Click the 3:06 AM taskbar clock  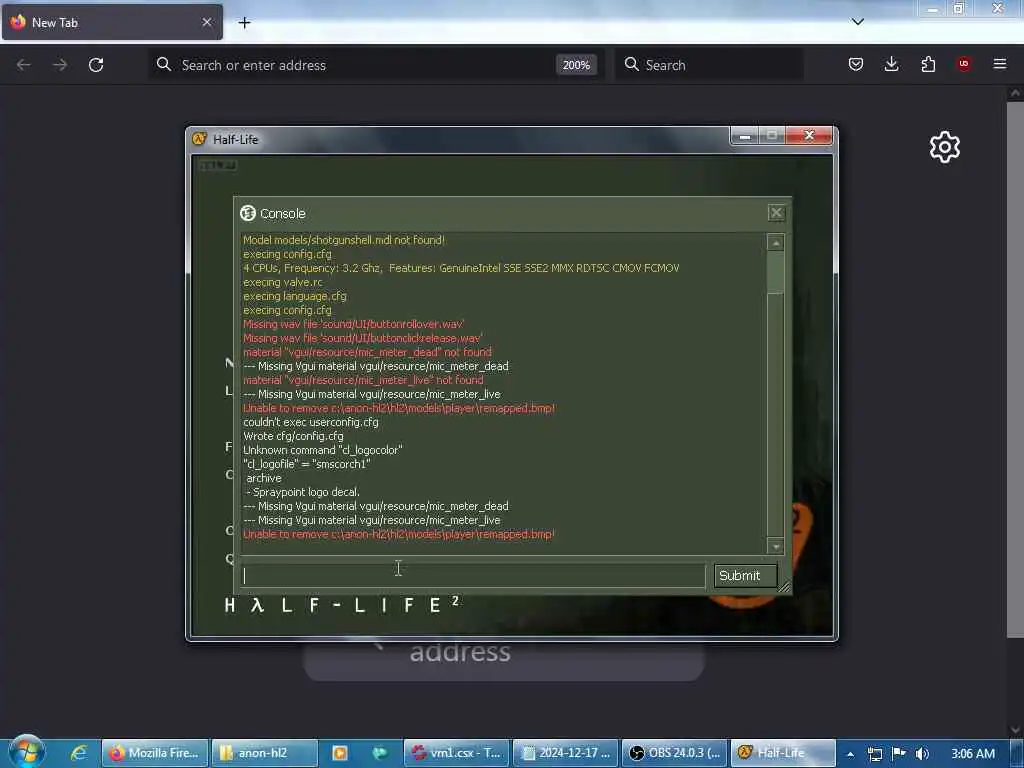coord(972,754)
